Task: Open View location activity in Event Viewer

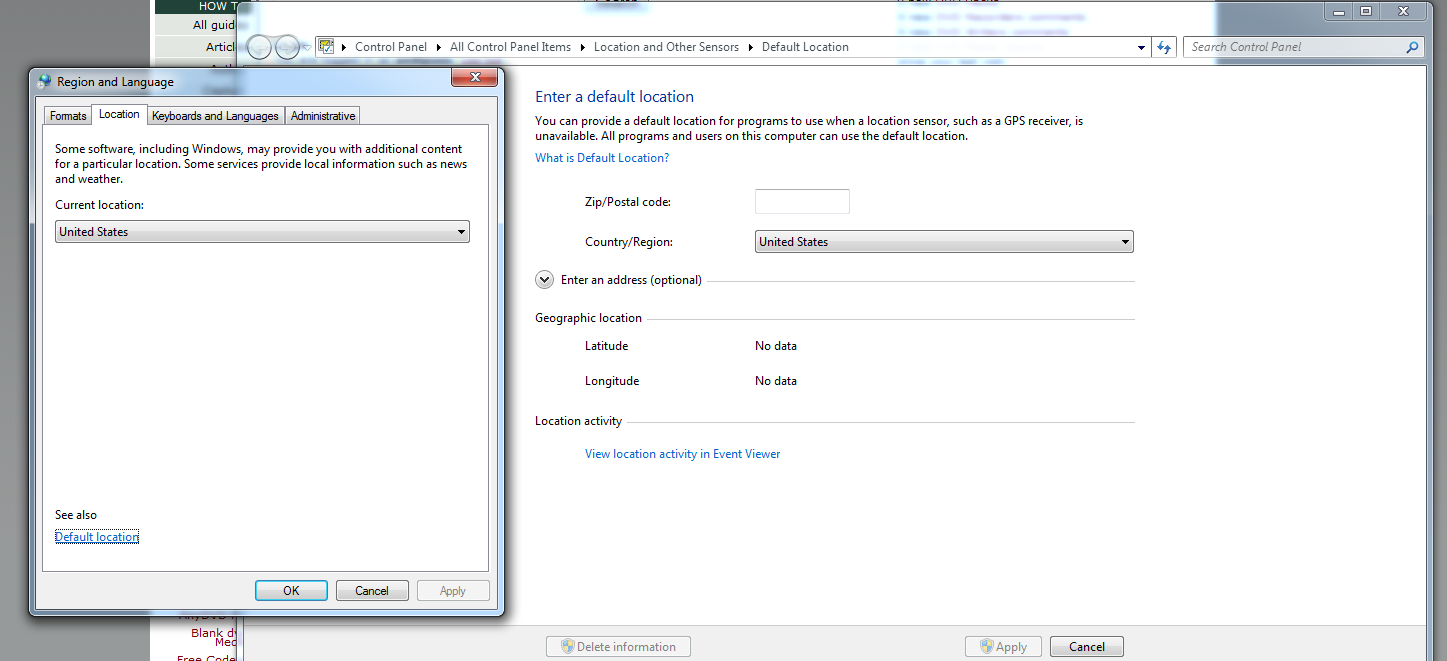Action: 682,454
